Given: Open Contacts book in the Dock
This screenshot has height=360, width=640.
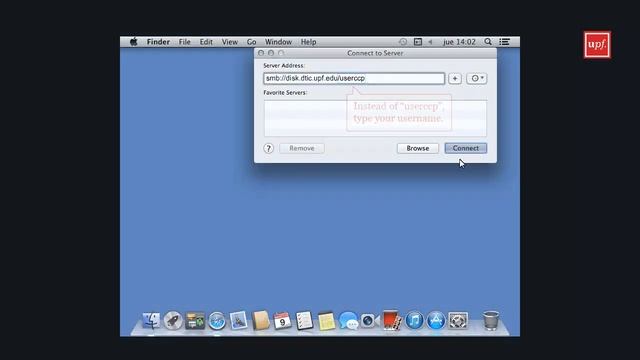Looking at the screenshot, I should (261, 320).
